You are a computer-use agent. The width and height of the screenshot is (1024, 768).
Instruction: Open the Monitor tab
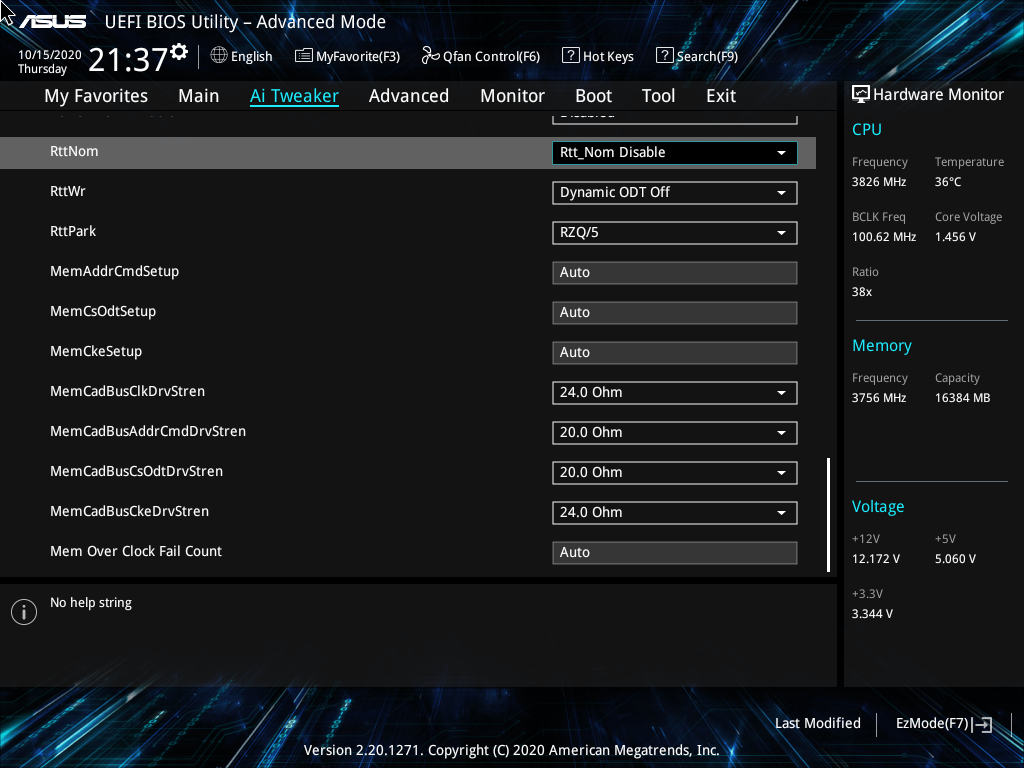(512, 96)
